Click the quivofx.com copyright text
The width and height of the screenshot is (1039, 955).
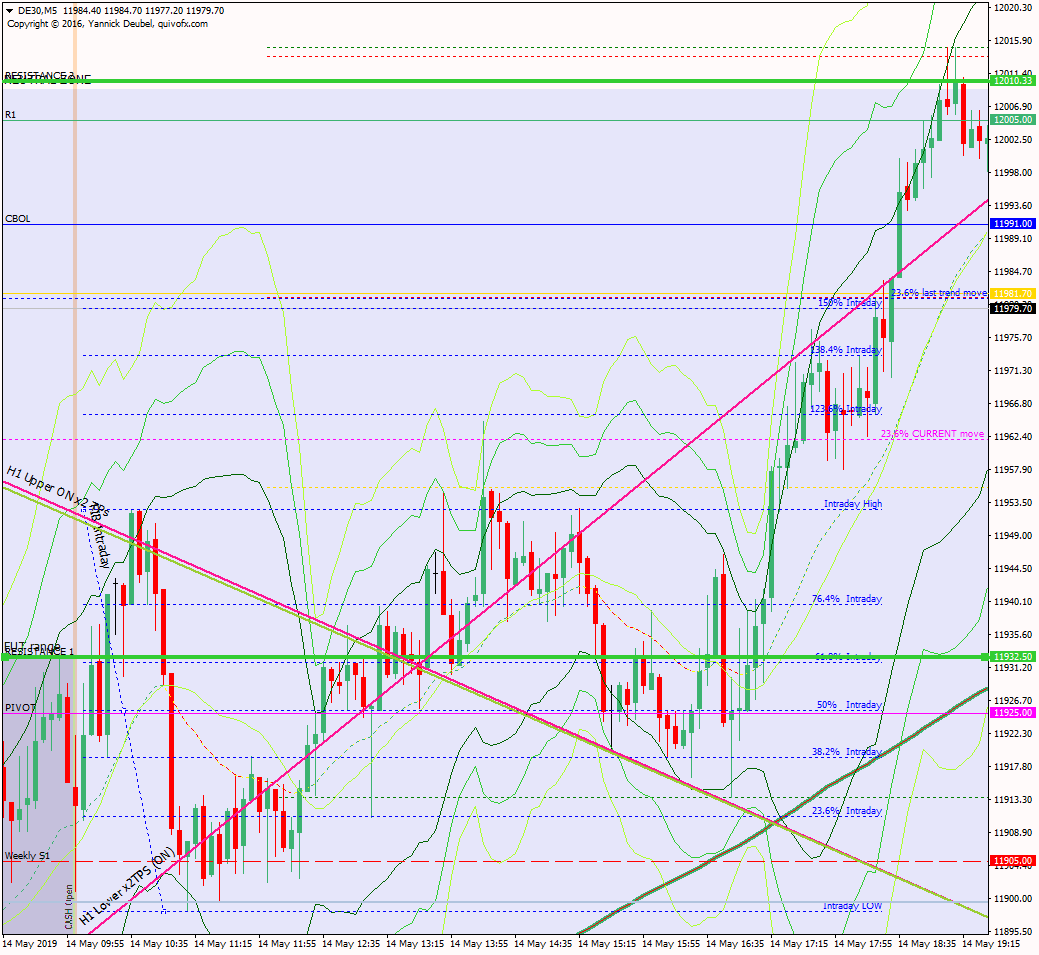(108, 23)
